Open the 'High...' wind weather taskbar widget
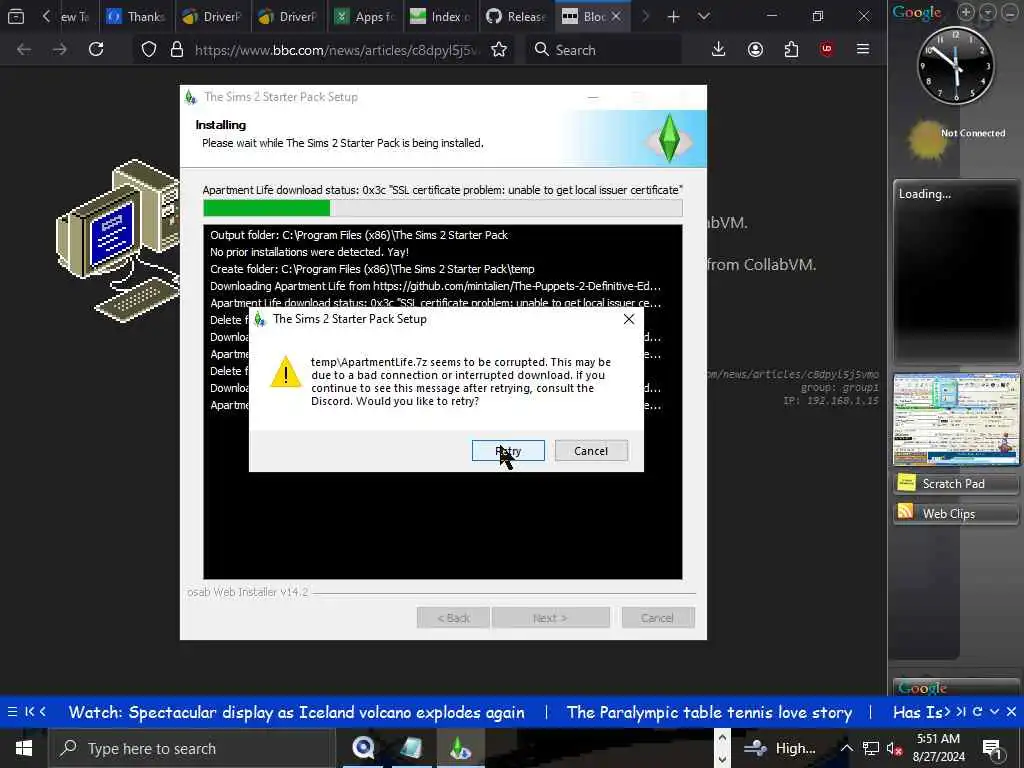1024x768 pixels. (x=780, y=748)
